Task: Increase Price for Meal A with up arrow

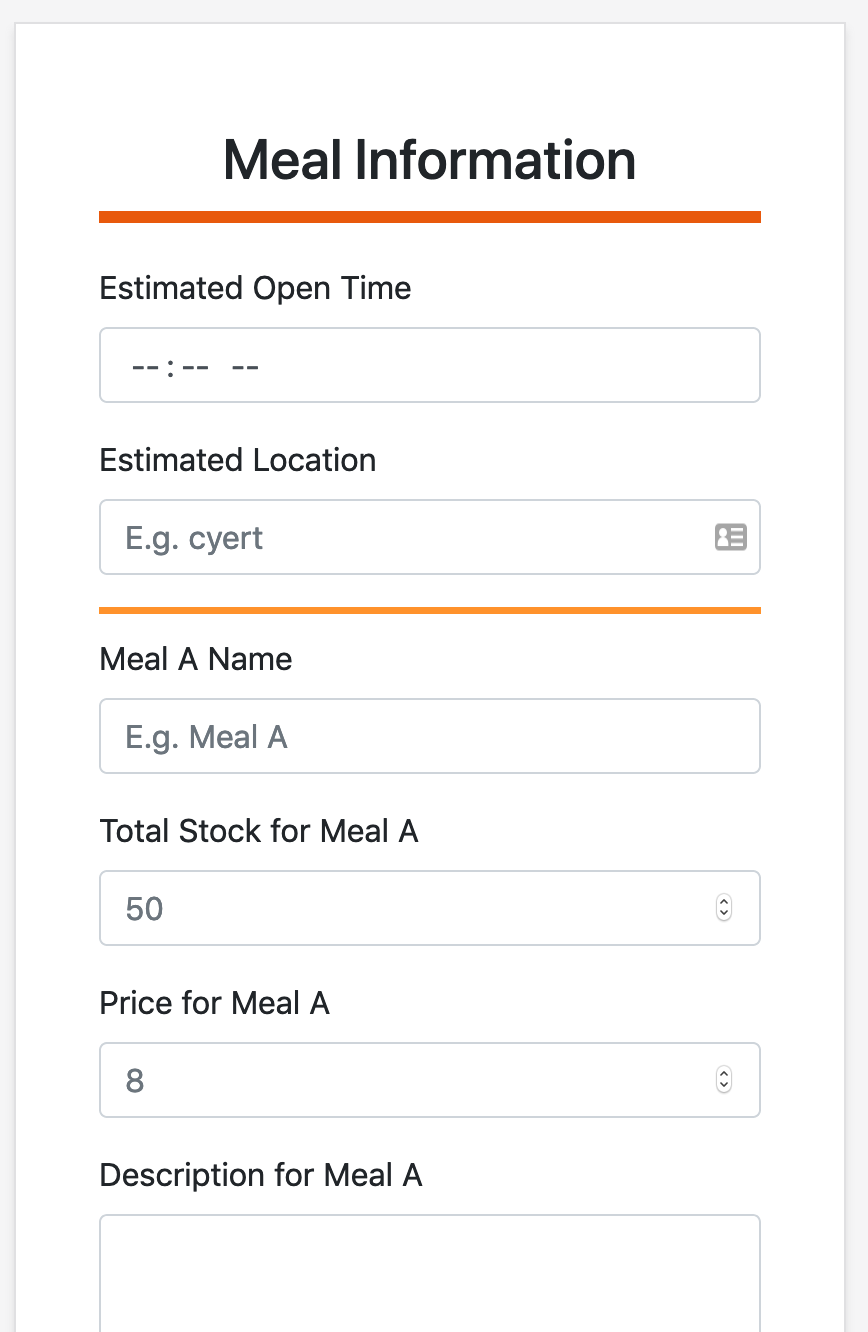Action: [x=725, y=1074]
